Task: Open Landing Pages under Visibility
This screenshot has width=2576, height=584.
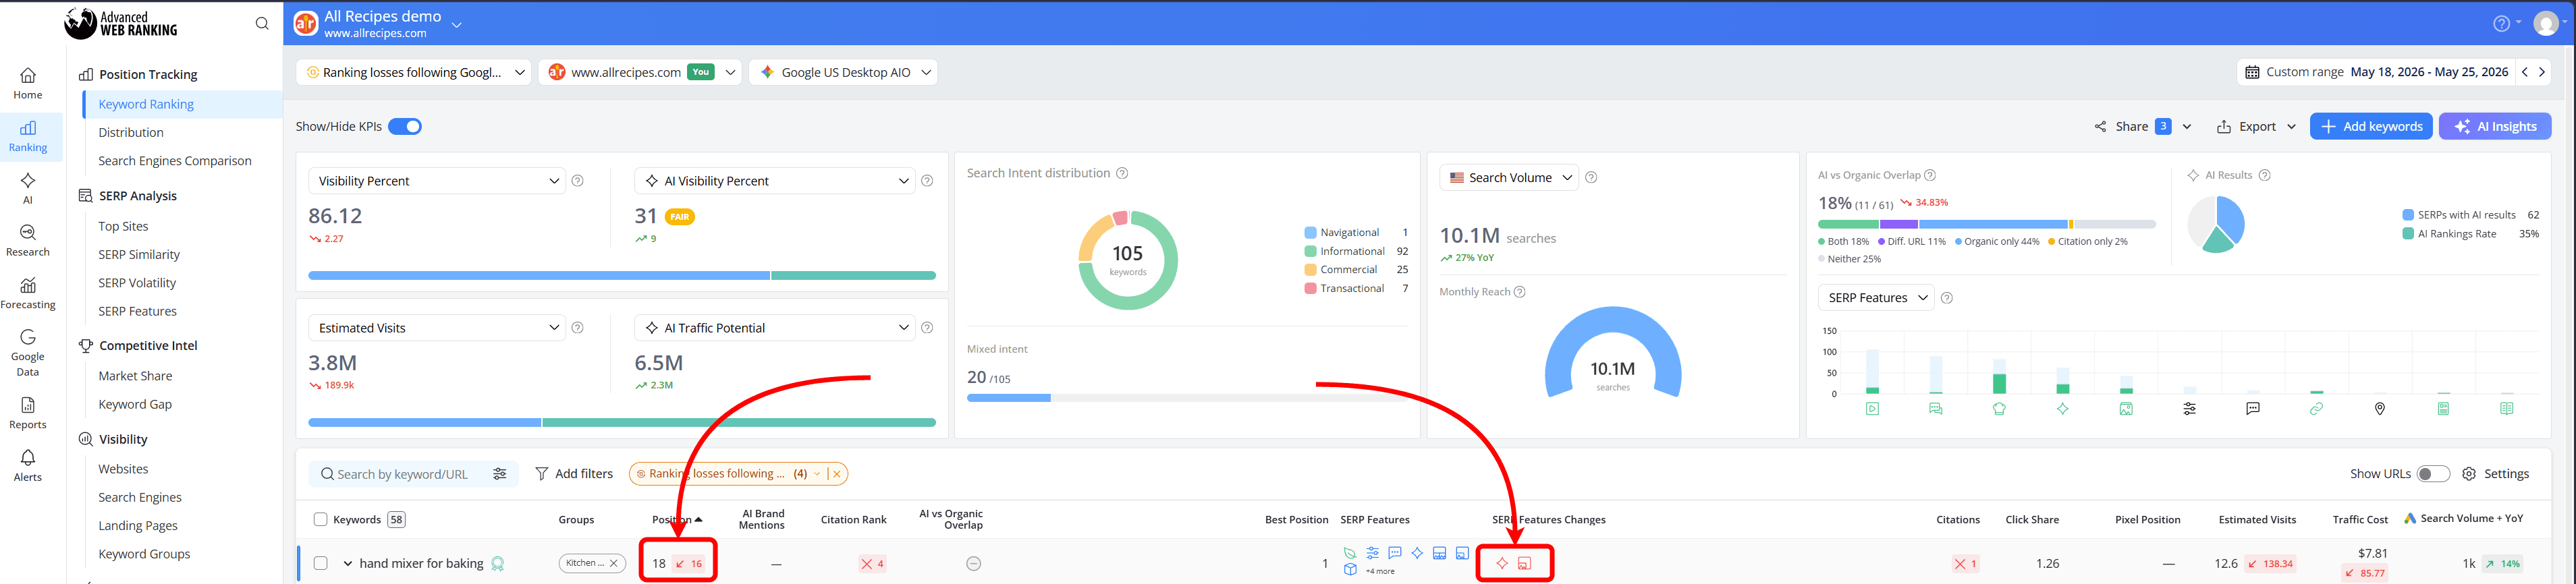Action: [x=138, y=526]
